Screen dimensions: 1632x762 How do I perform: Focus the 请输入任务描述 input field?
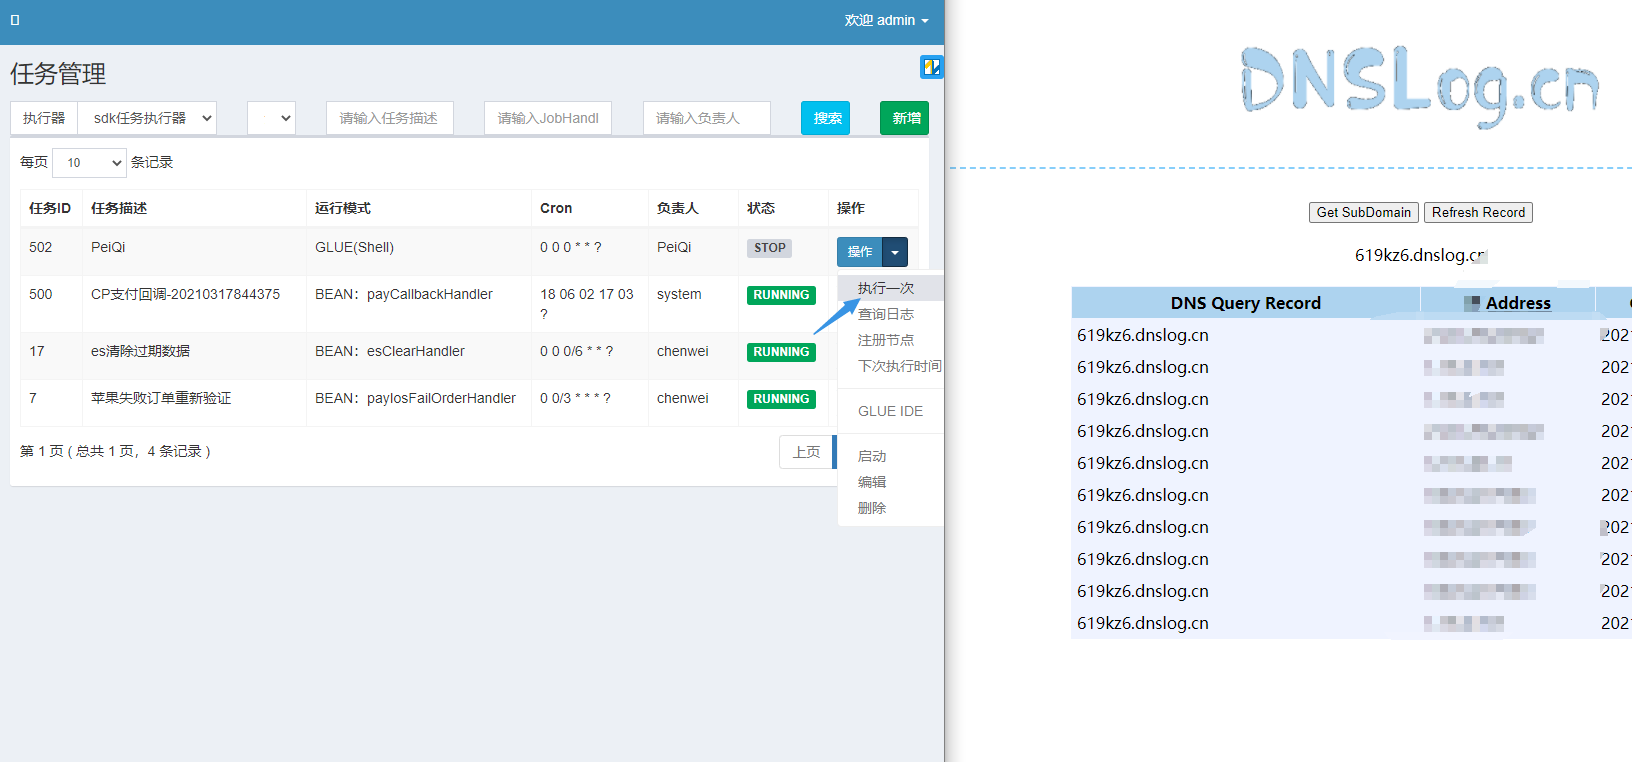point(389,118)
